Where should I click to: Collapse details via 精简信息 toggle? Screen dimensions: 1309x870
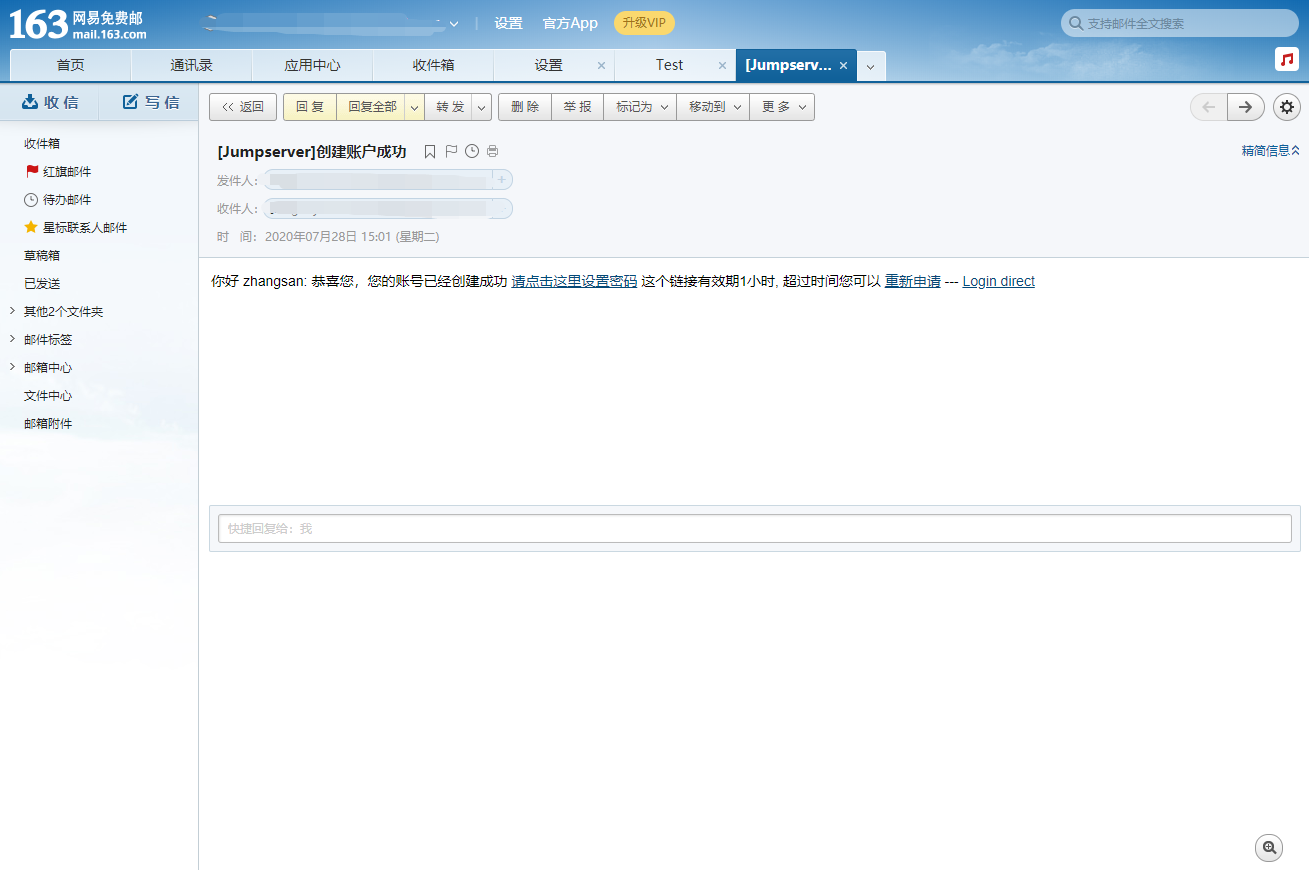1268,150
